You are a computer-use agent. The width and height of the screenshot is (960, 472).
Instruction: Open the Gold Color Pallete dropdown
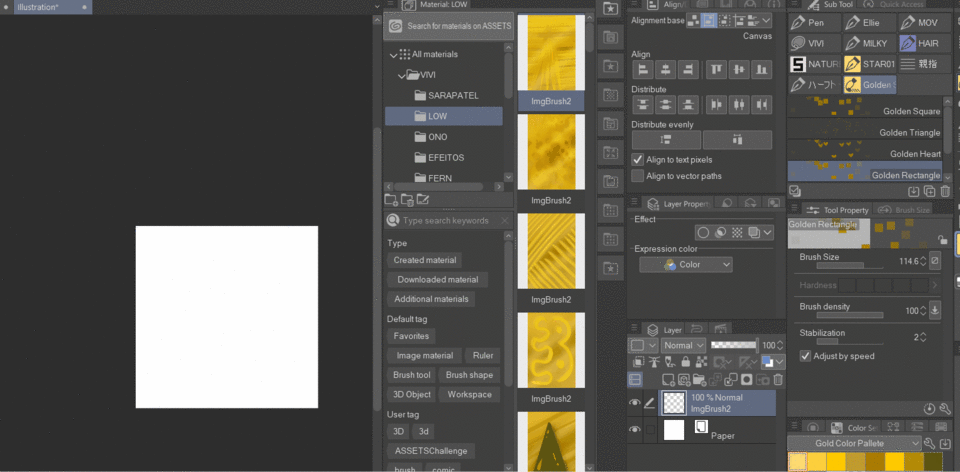(x=854, y=443)
